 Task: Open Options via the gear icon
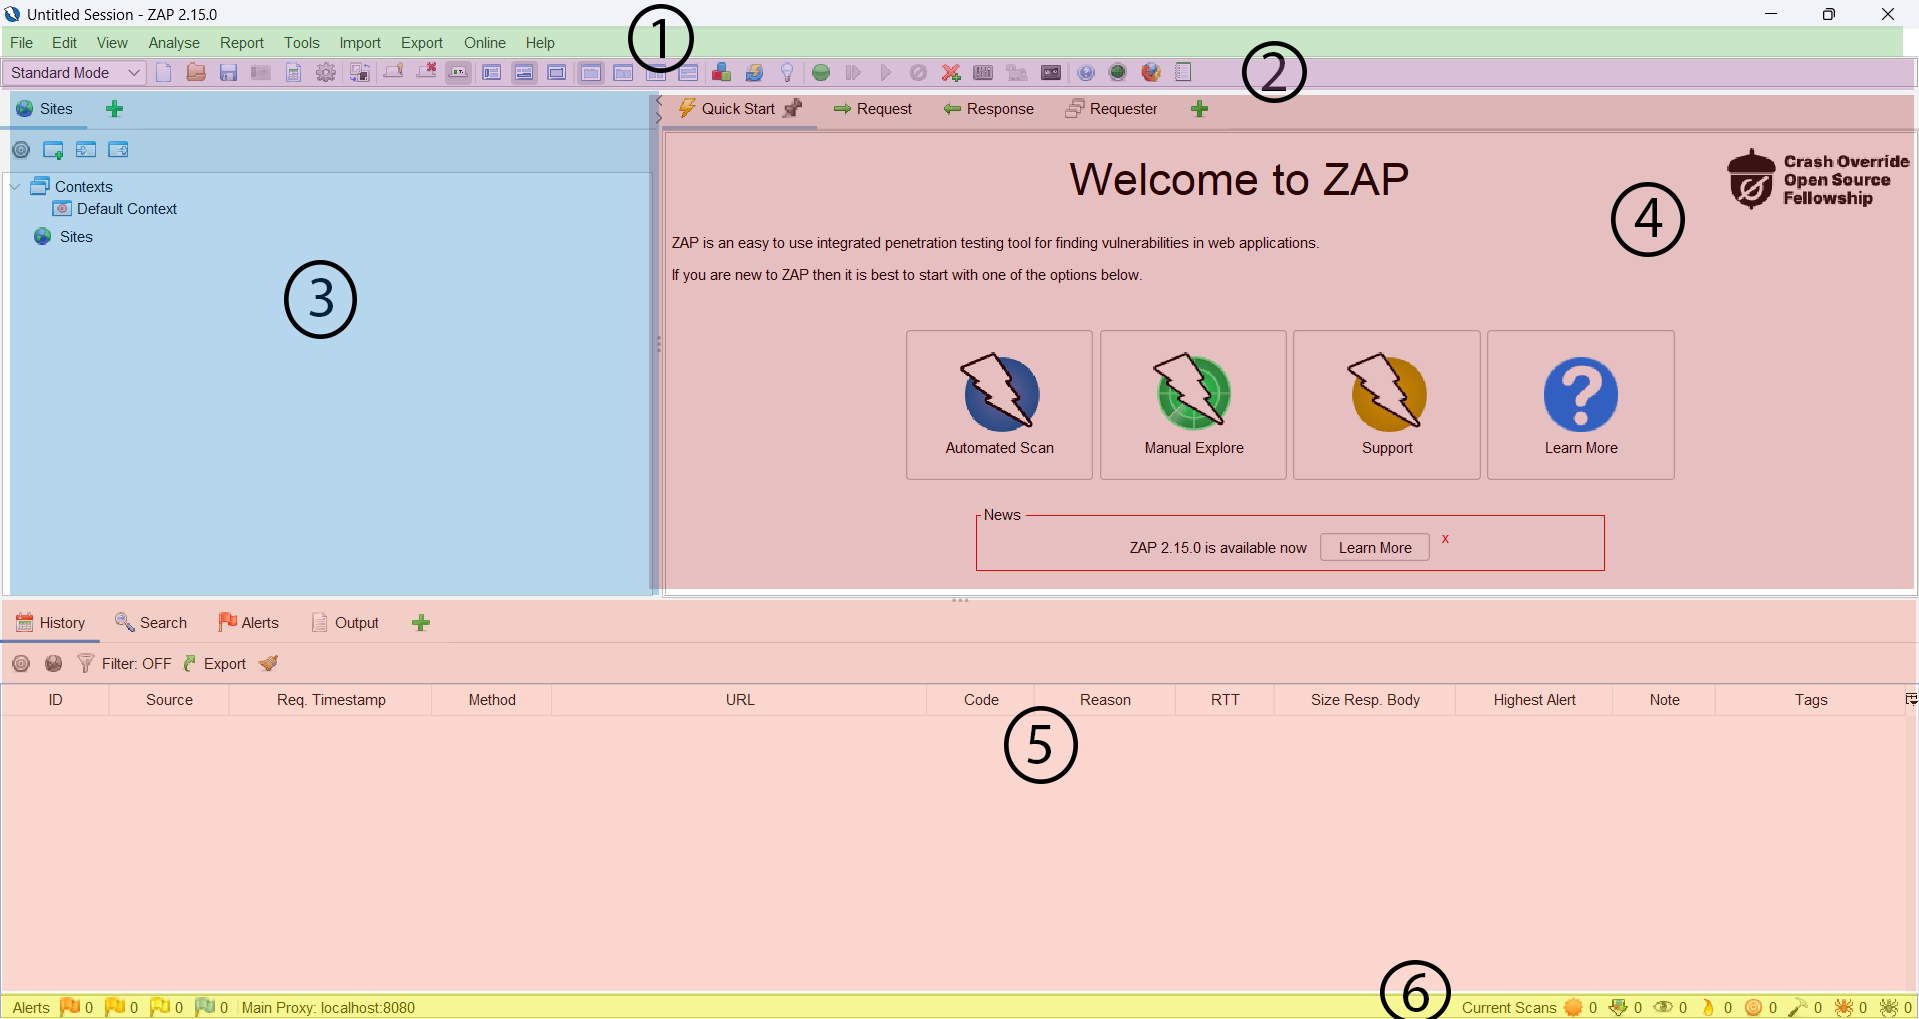point(326,72)
